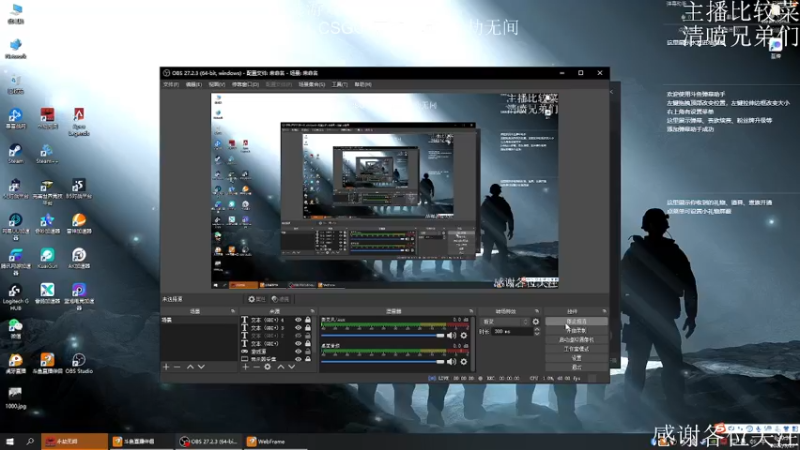Select the 1000.jpg desktop file
800x450 pixels.
coord(15,398)
